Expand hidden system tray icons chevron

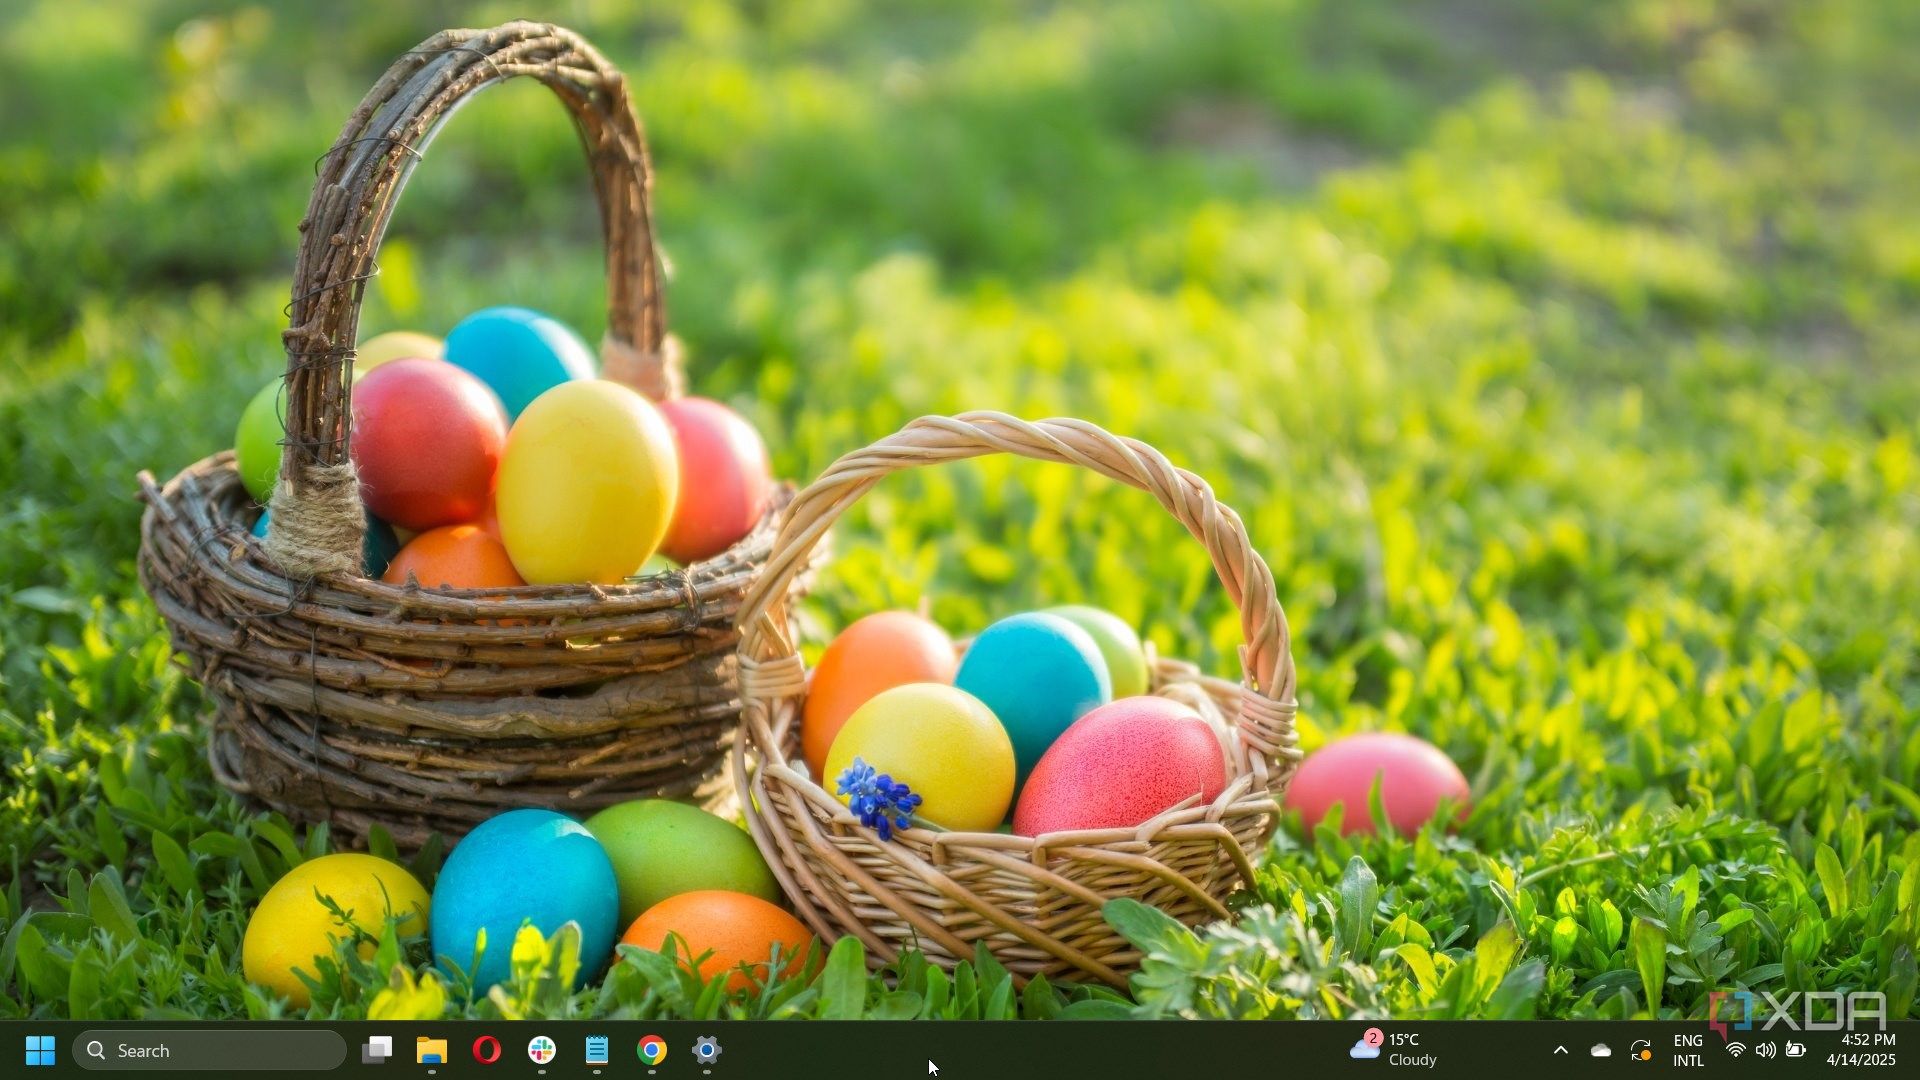click(1561, 1050)
